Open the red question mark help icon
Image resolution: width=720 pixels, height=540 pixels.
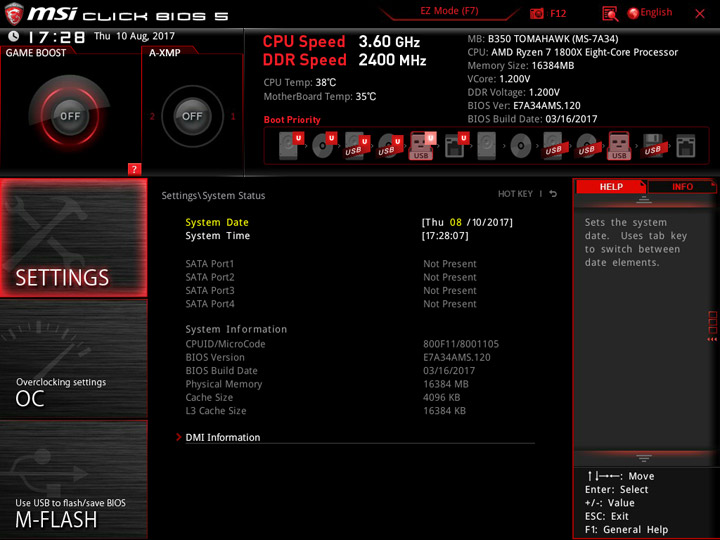point(134,169)
